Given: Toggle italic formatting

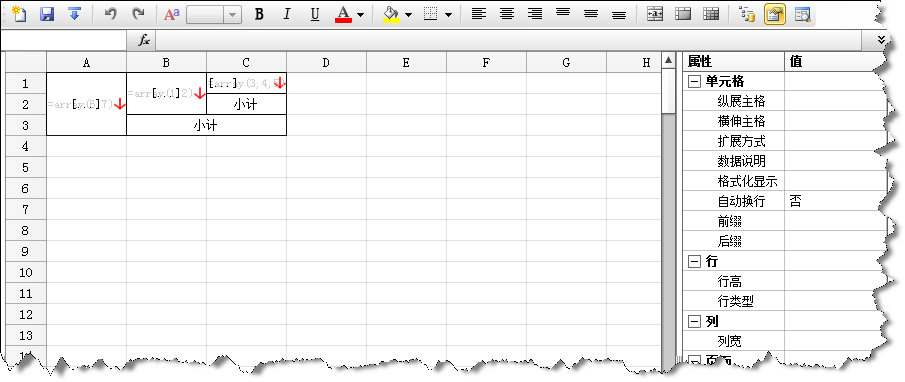Looking at the screenshot, I should click(287, 14).
